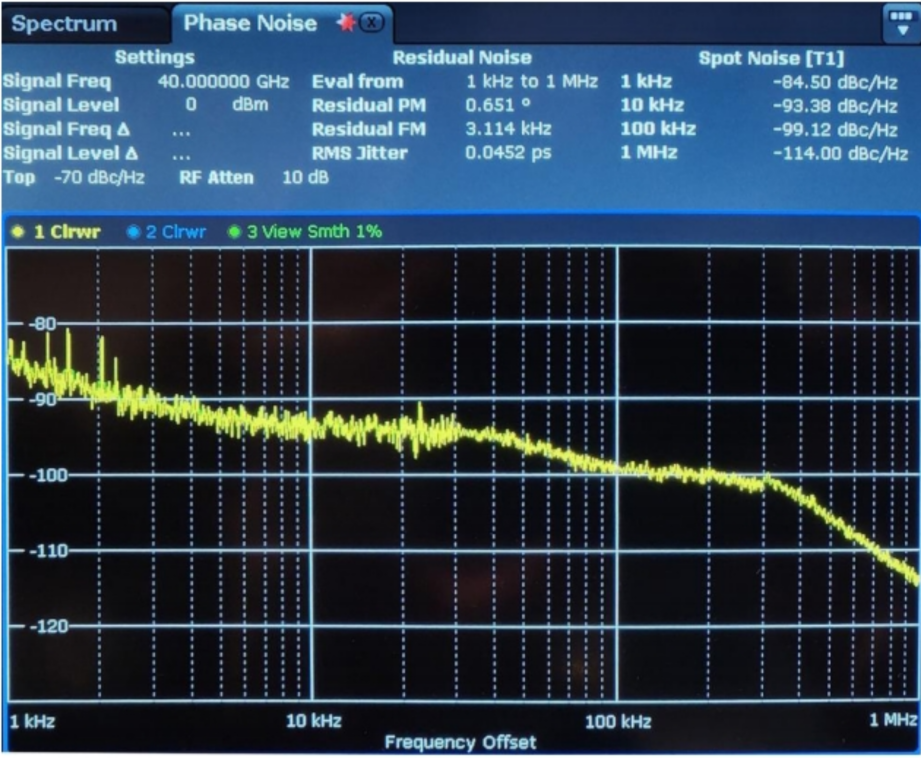Click the 10 kHz spot noise value -93.38 dBc/Hz
The image size is (921, 758).
pos(835,106)
